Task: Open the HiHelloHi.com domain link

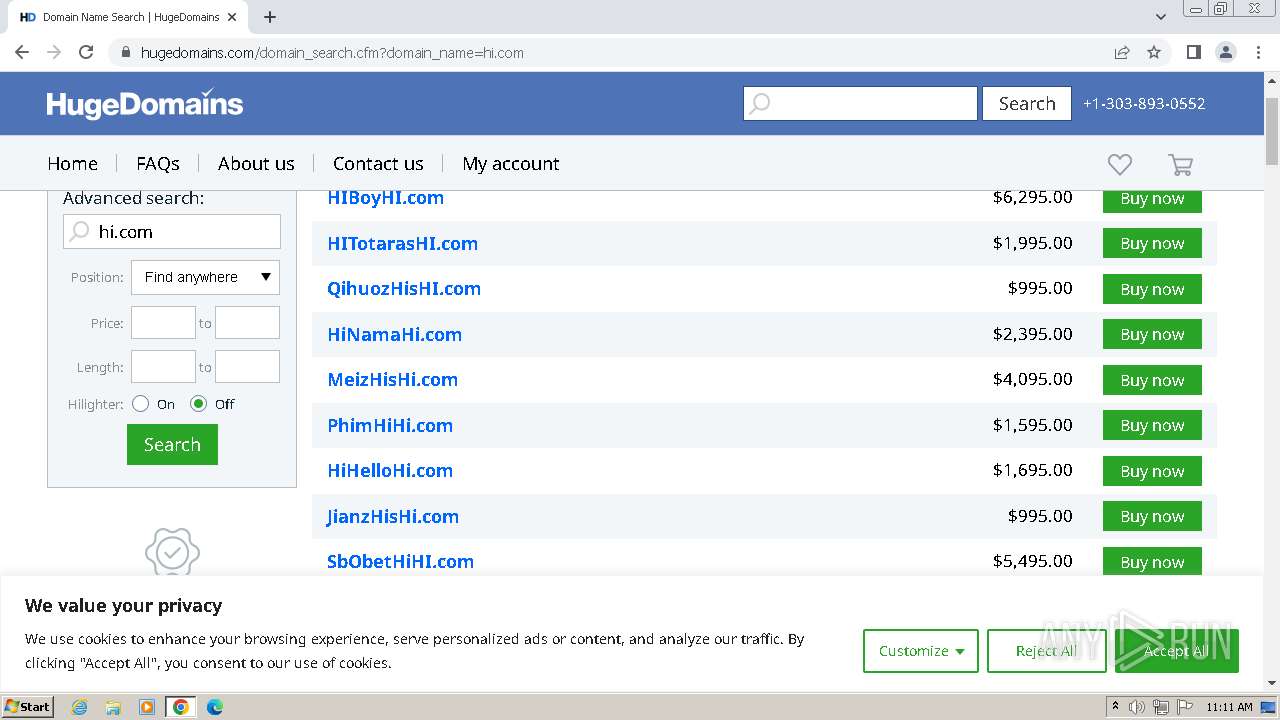Action: [390, 471]
